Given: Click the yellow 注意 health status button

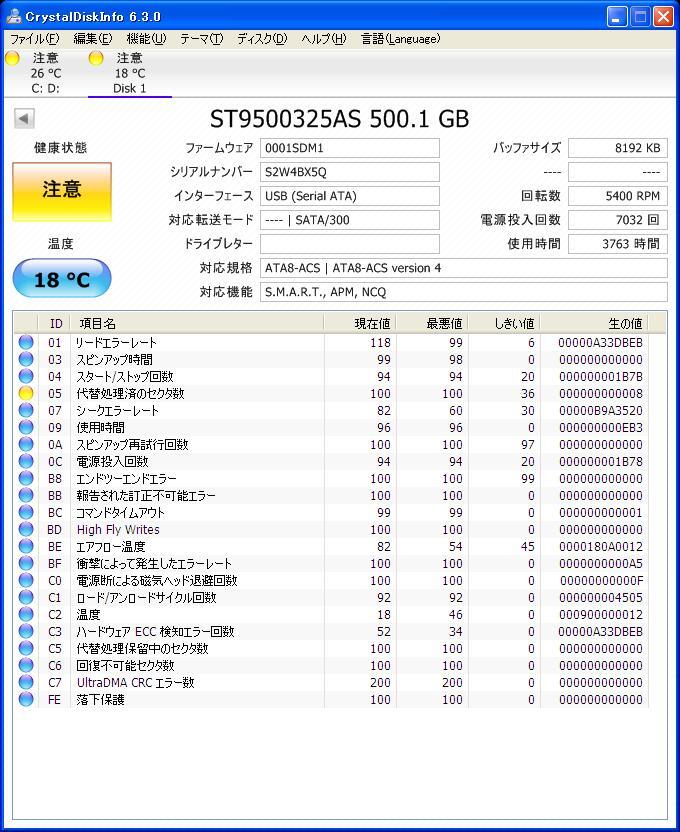Looking at the screenshot, I should [x=62, y=192].
